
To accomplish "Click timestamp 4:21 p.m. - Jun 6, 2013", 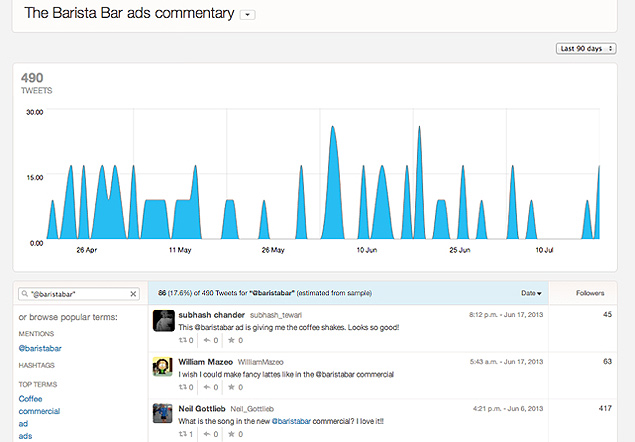I will point(508,409).
